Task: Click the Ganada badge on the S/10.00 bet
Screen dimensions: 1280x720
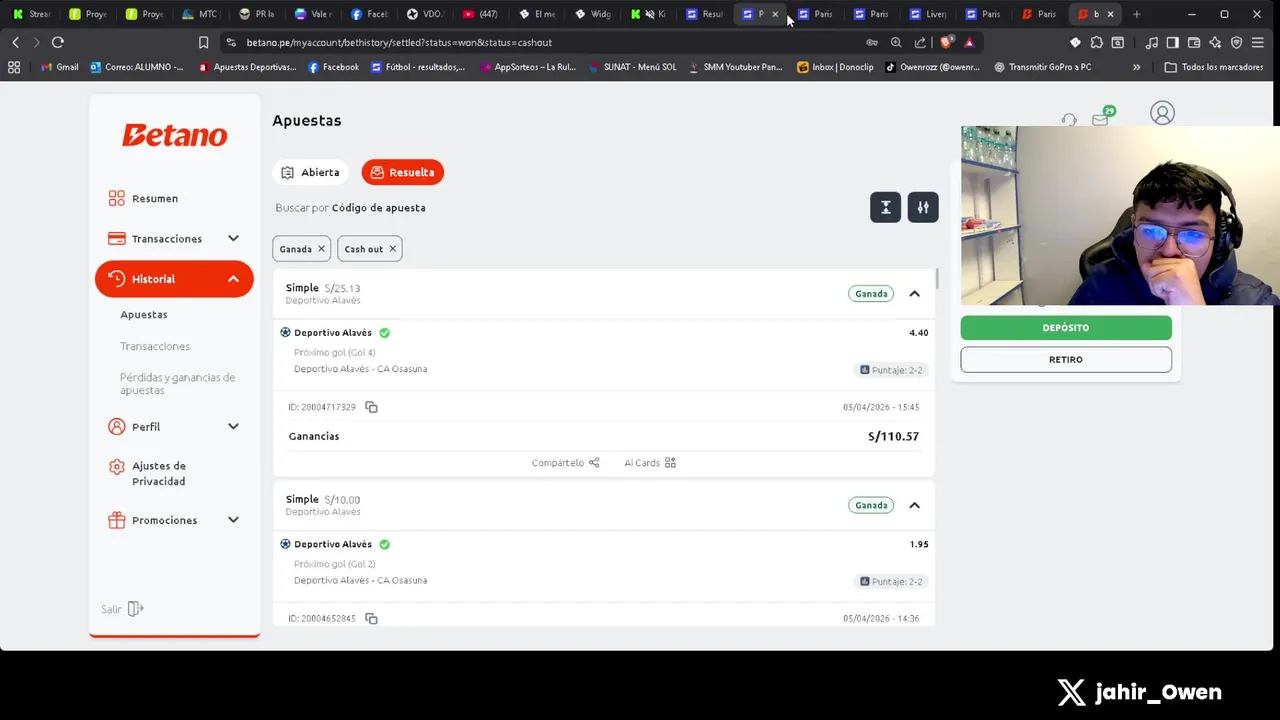Action: coord(871,505)
